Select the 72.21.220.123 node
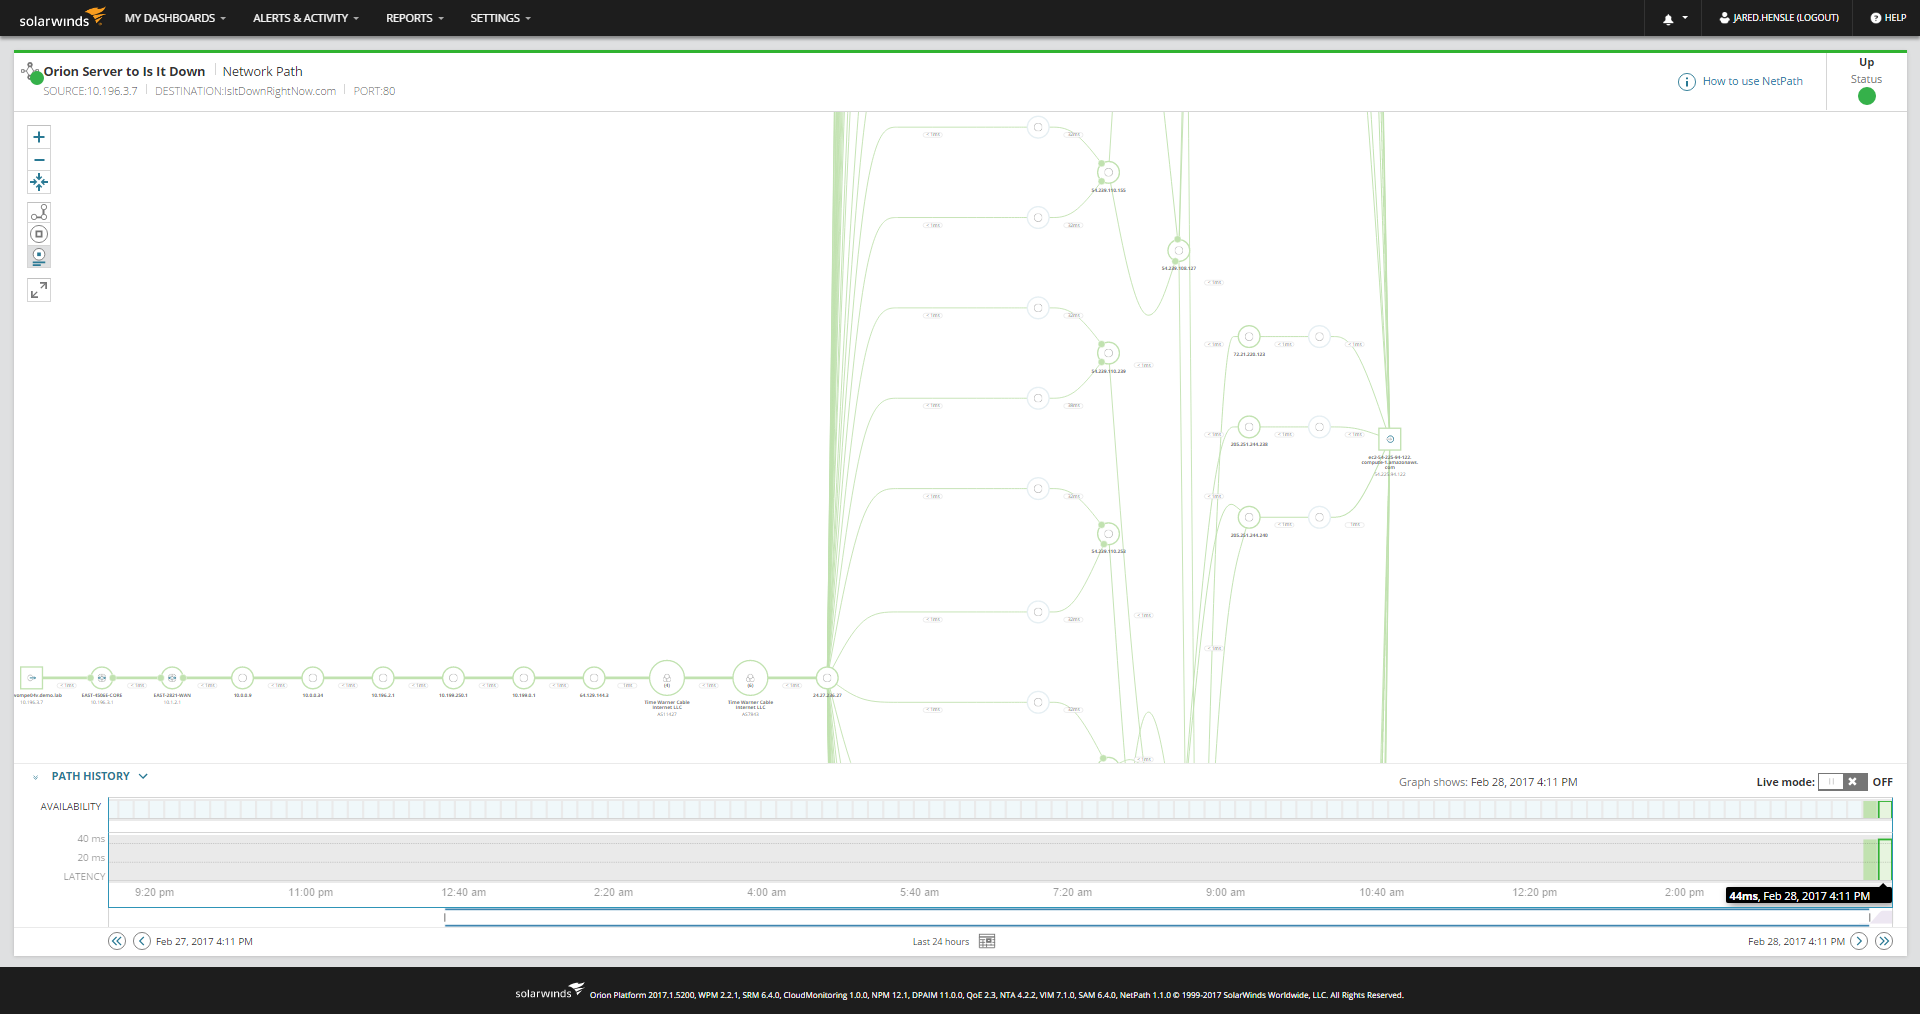 click(1249, 337)
